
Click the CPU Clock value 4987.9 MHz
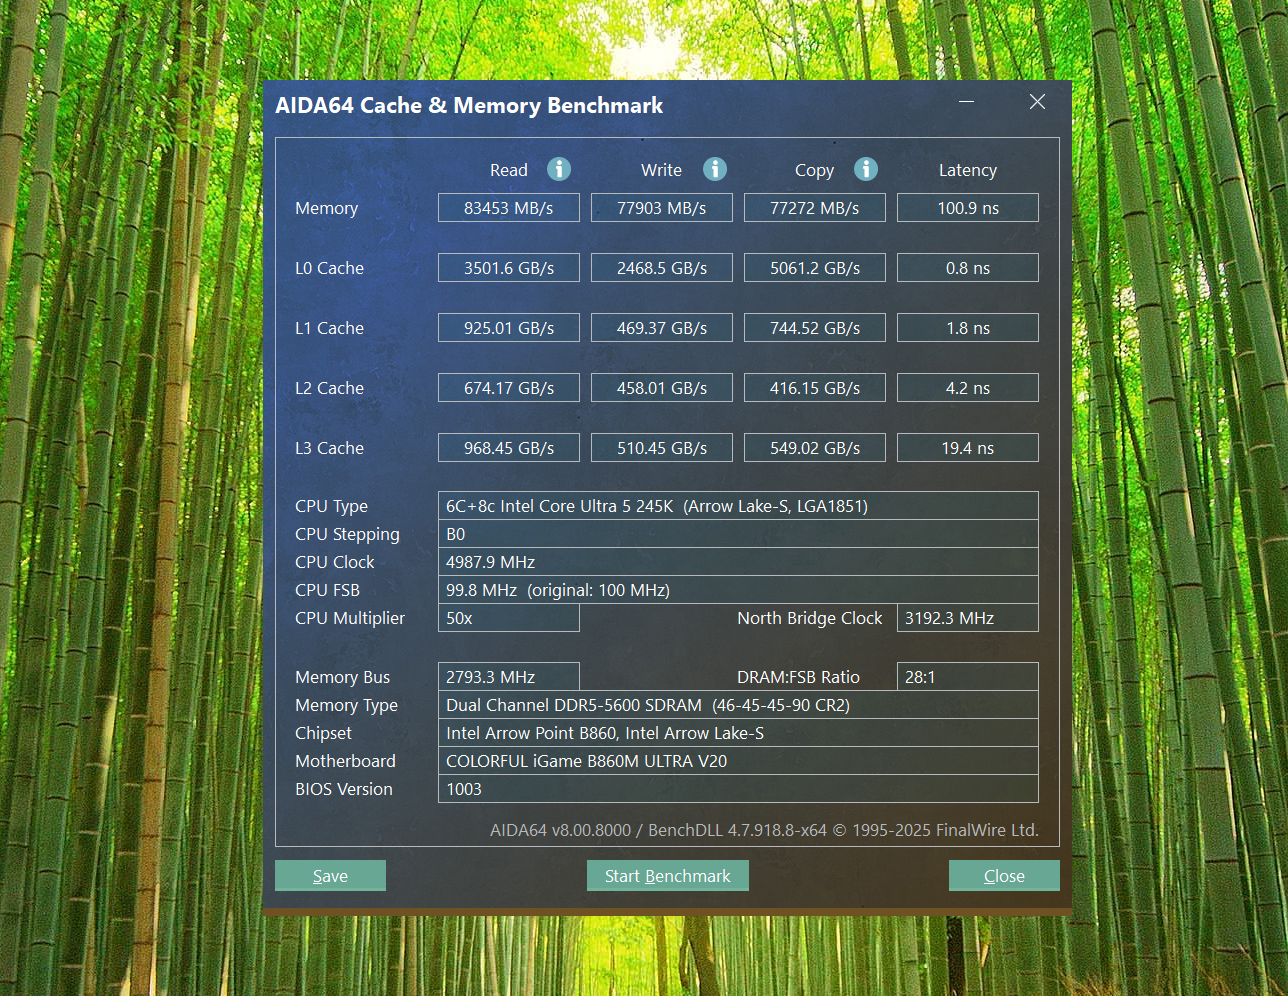tap(738, 562)
